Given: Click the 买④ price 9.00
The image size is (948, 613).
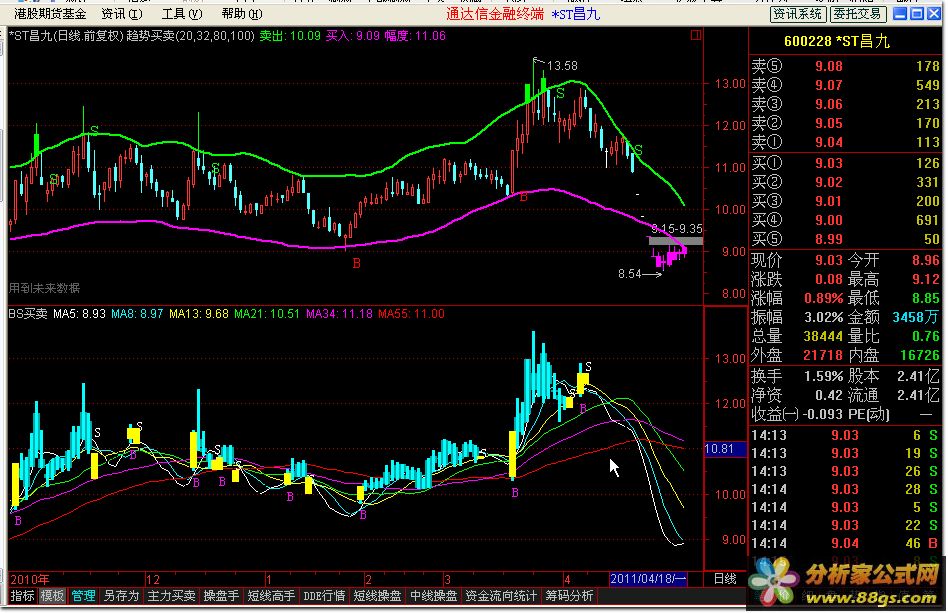Looking at the screenshot, I should click(x=828, y=221).
